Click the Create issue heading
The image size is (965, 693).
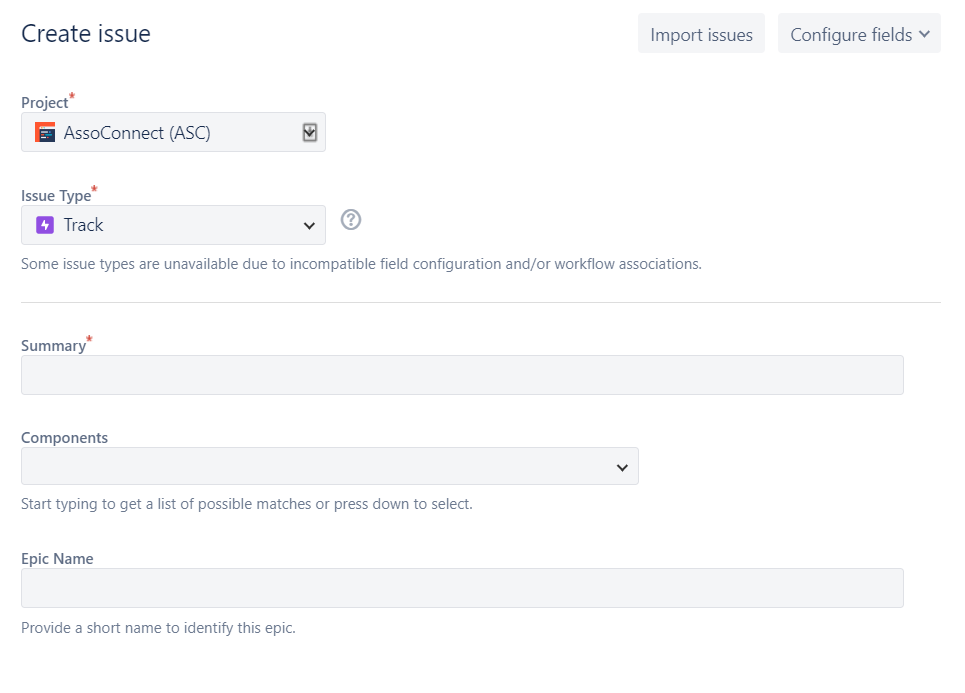86,33
